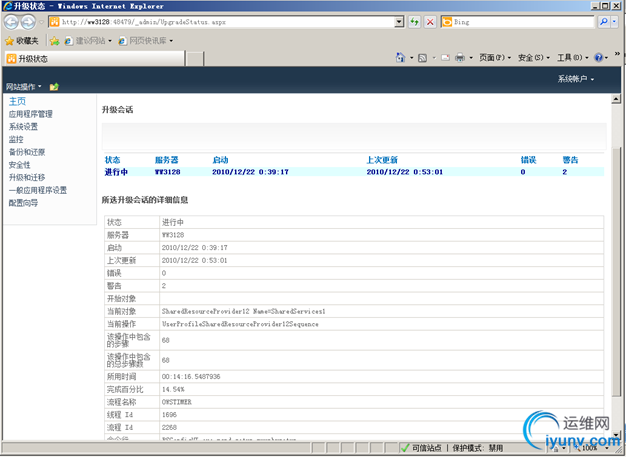Open 监控 in the sidebar
This screenshot has width=626, height=457.
(x=16, y=140)
